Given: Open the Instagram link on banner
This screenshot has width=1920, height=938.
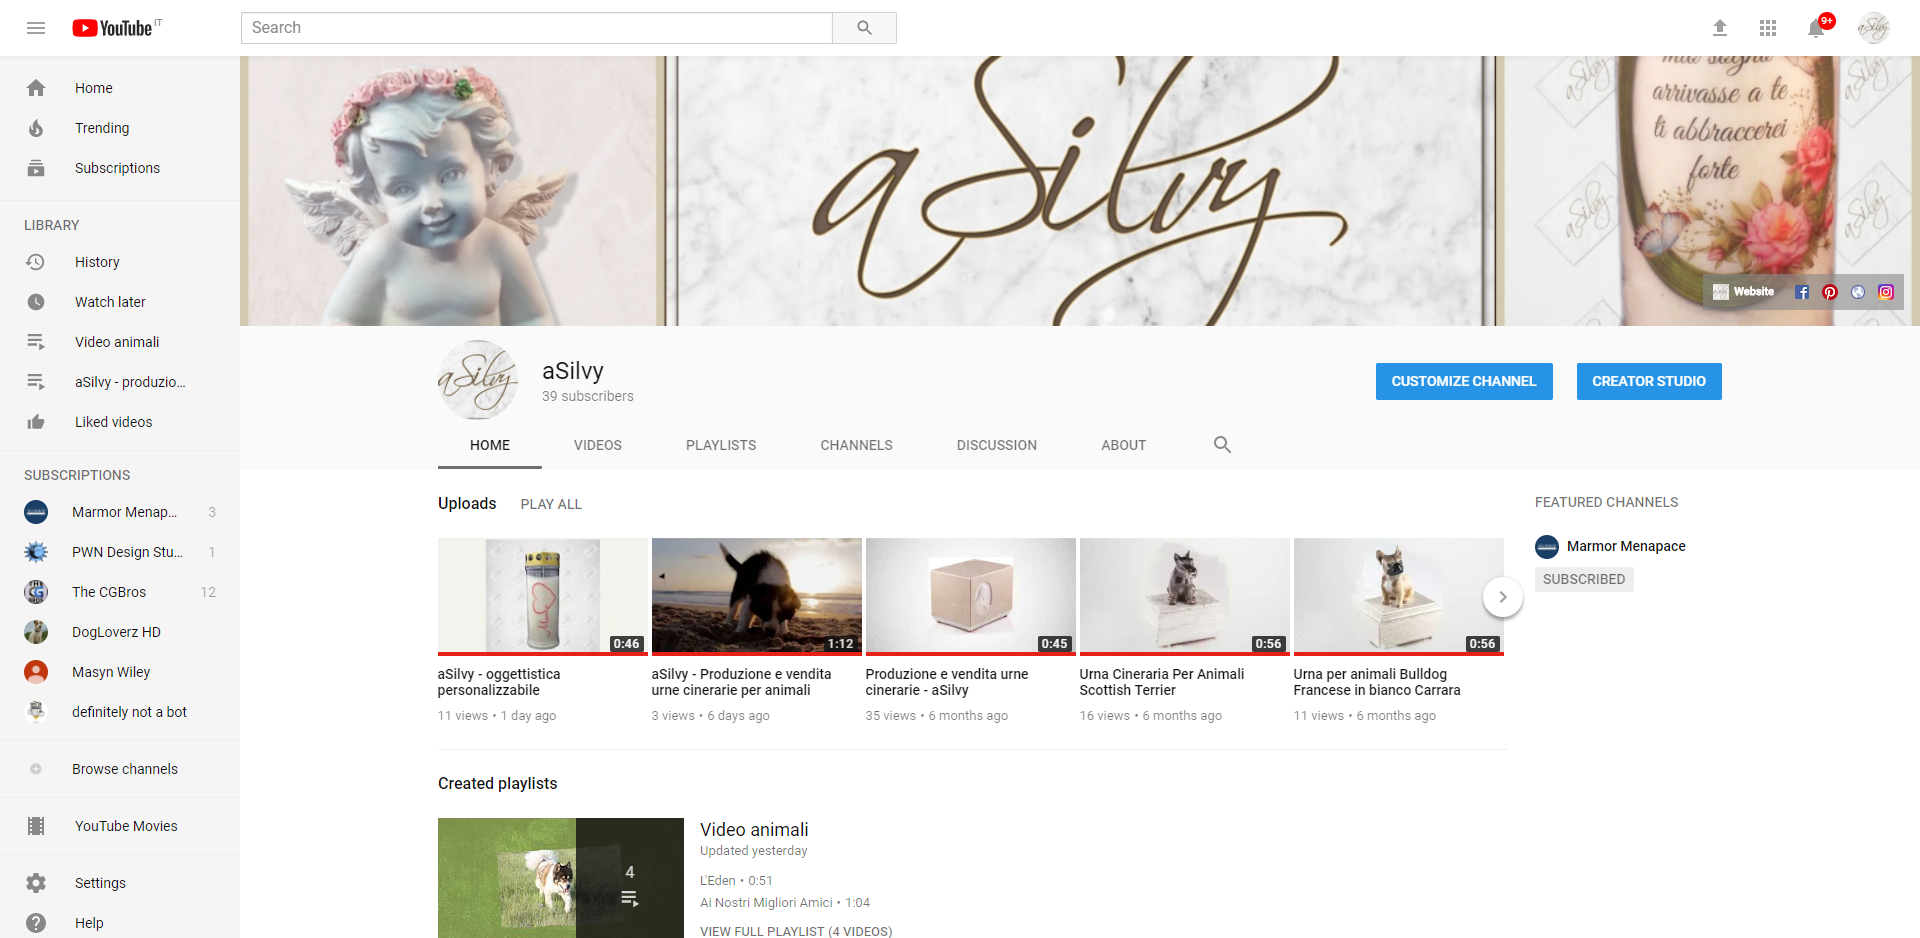Looking at the screenshot, I should pos(1886,292).
